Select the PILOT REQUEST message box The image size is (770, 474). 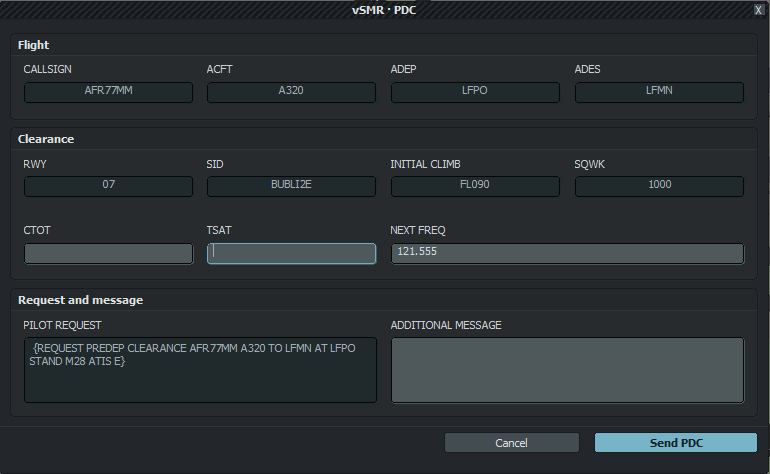click(x=200, y=370)
